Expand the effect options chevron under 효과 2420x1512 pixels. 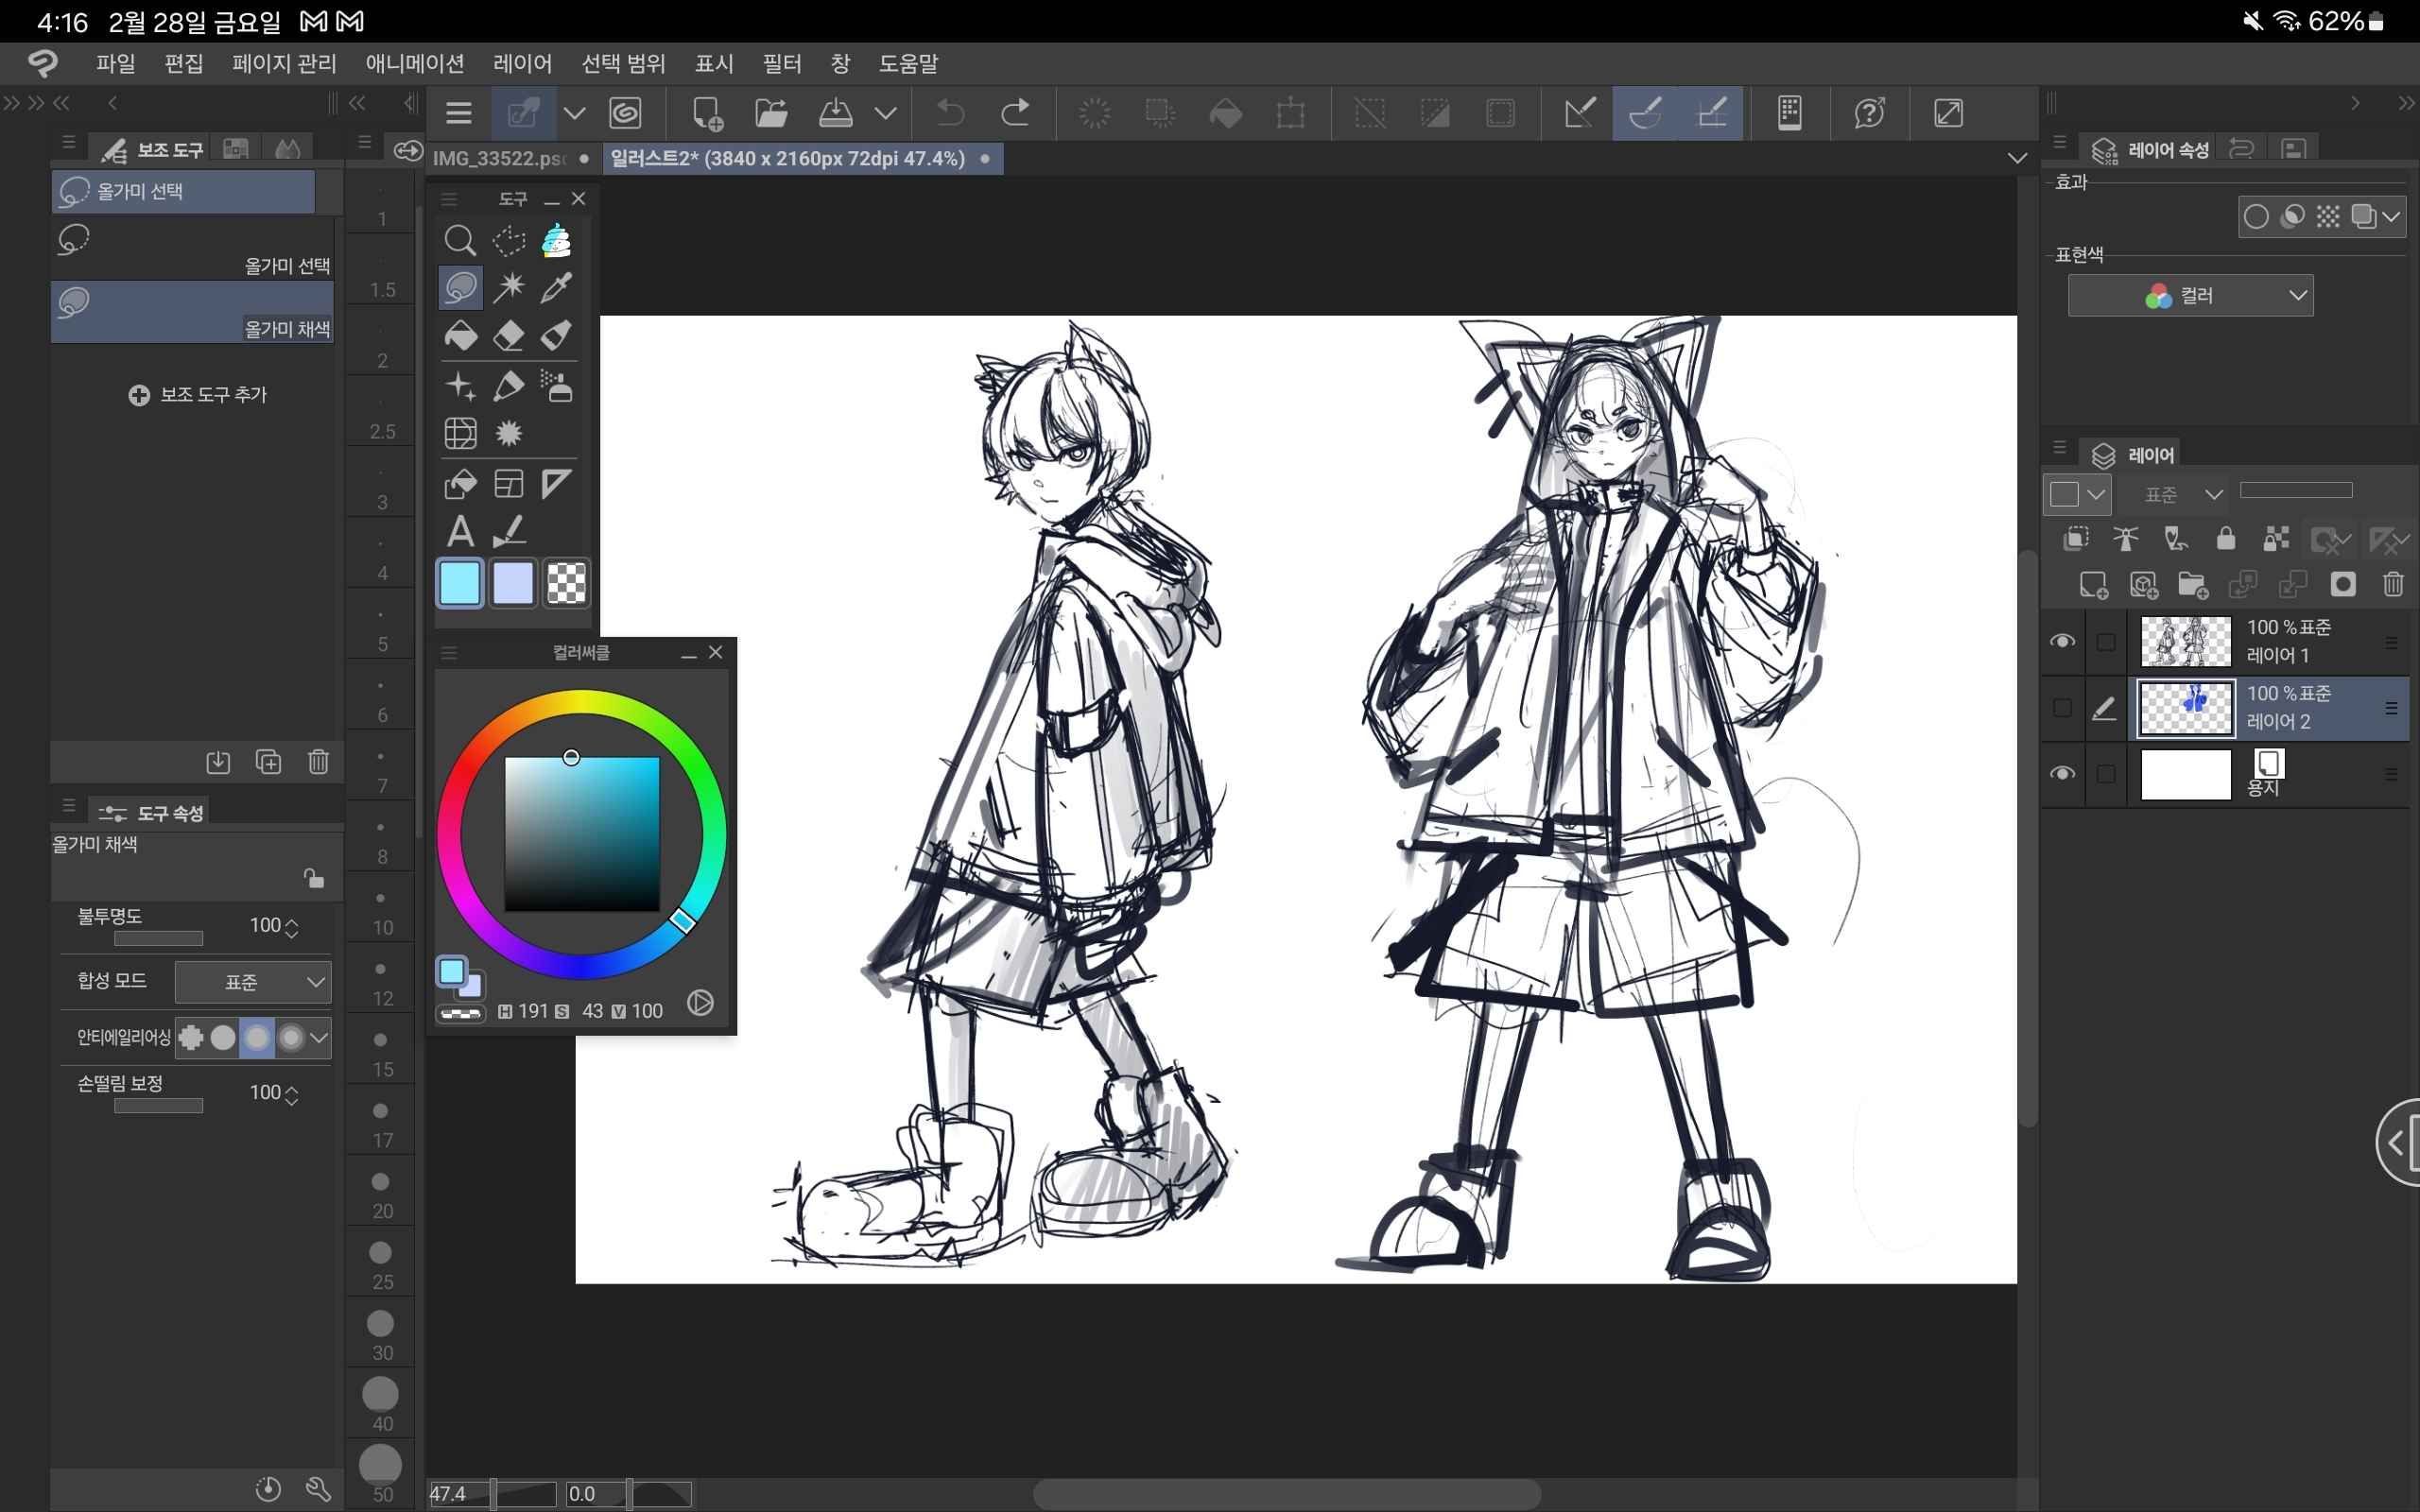point(2390,217)
